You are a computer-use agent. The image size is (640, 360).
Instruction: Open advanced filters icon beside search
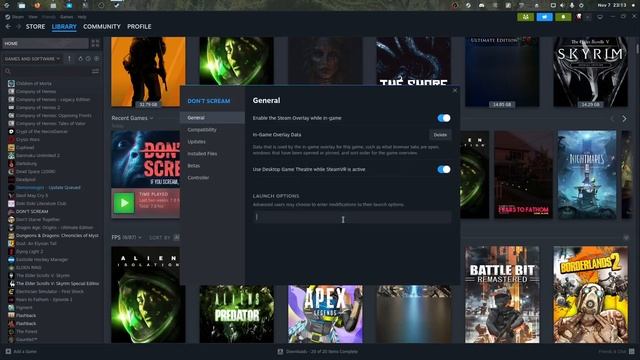95,71
